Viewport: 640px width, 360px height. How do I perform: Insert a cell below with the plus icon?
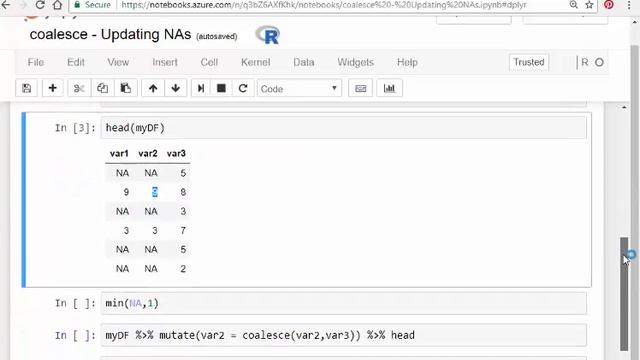(53, 88)
